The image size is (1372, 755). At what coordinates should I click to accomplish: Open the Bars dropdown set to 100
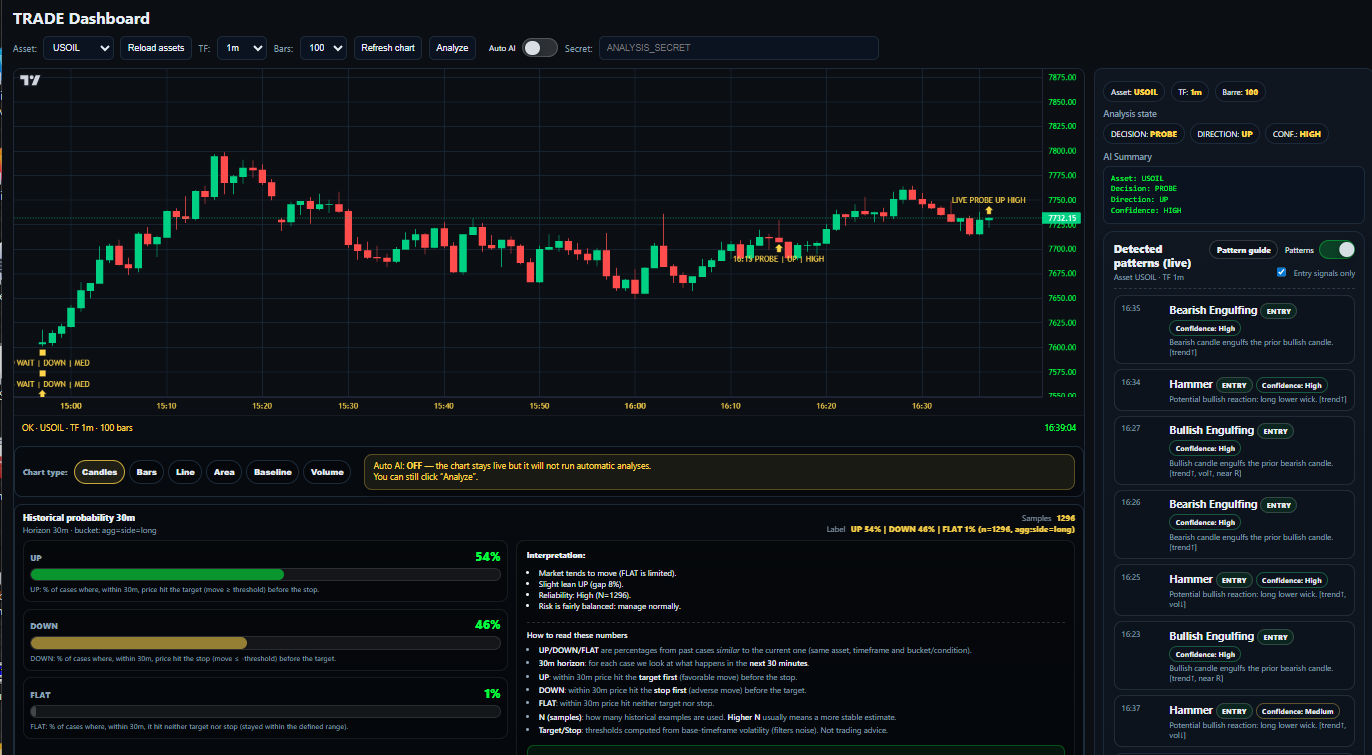point(323,47)
